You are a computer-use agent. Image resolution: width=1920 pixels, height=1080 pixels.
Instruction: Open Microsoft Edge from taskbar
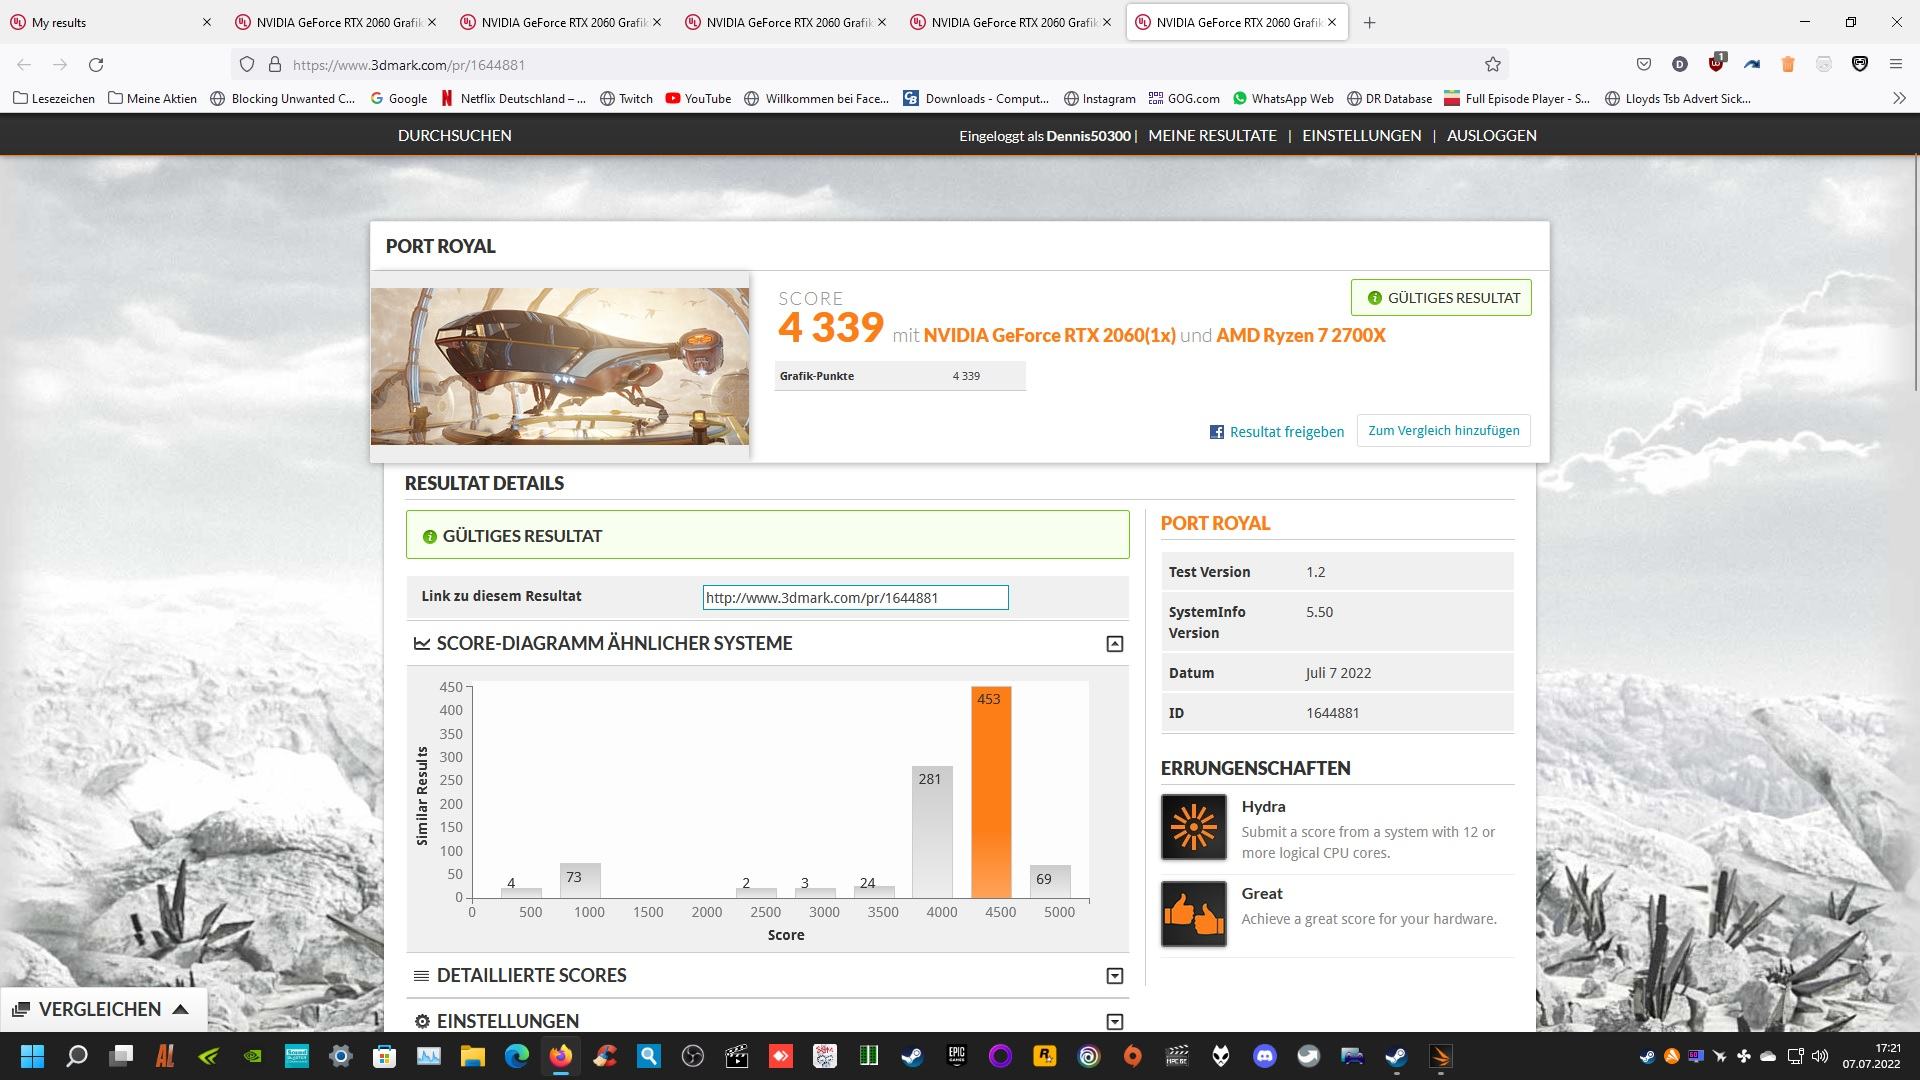point(516,1056)
